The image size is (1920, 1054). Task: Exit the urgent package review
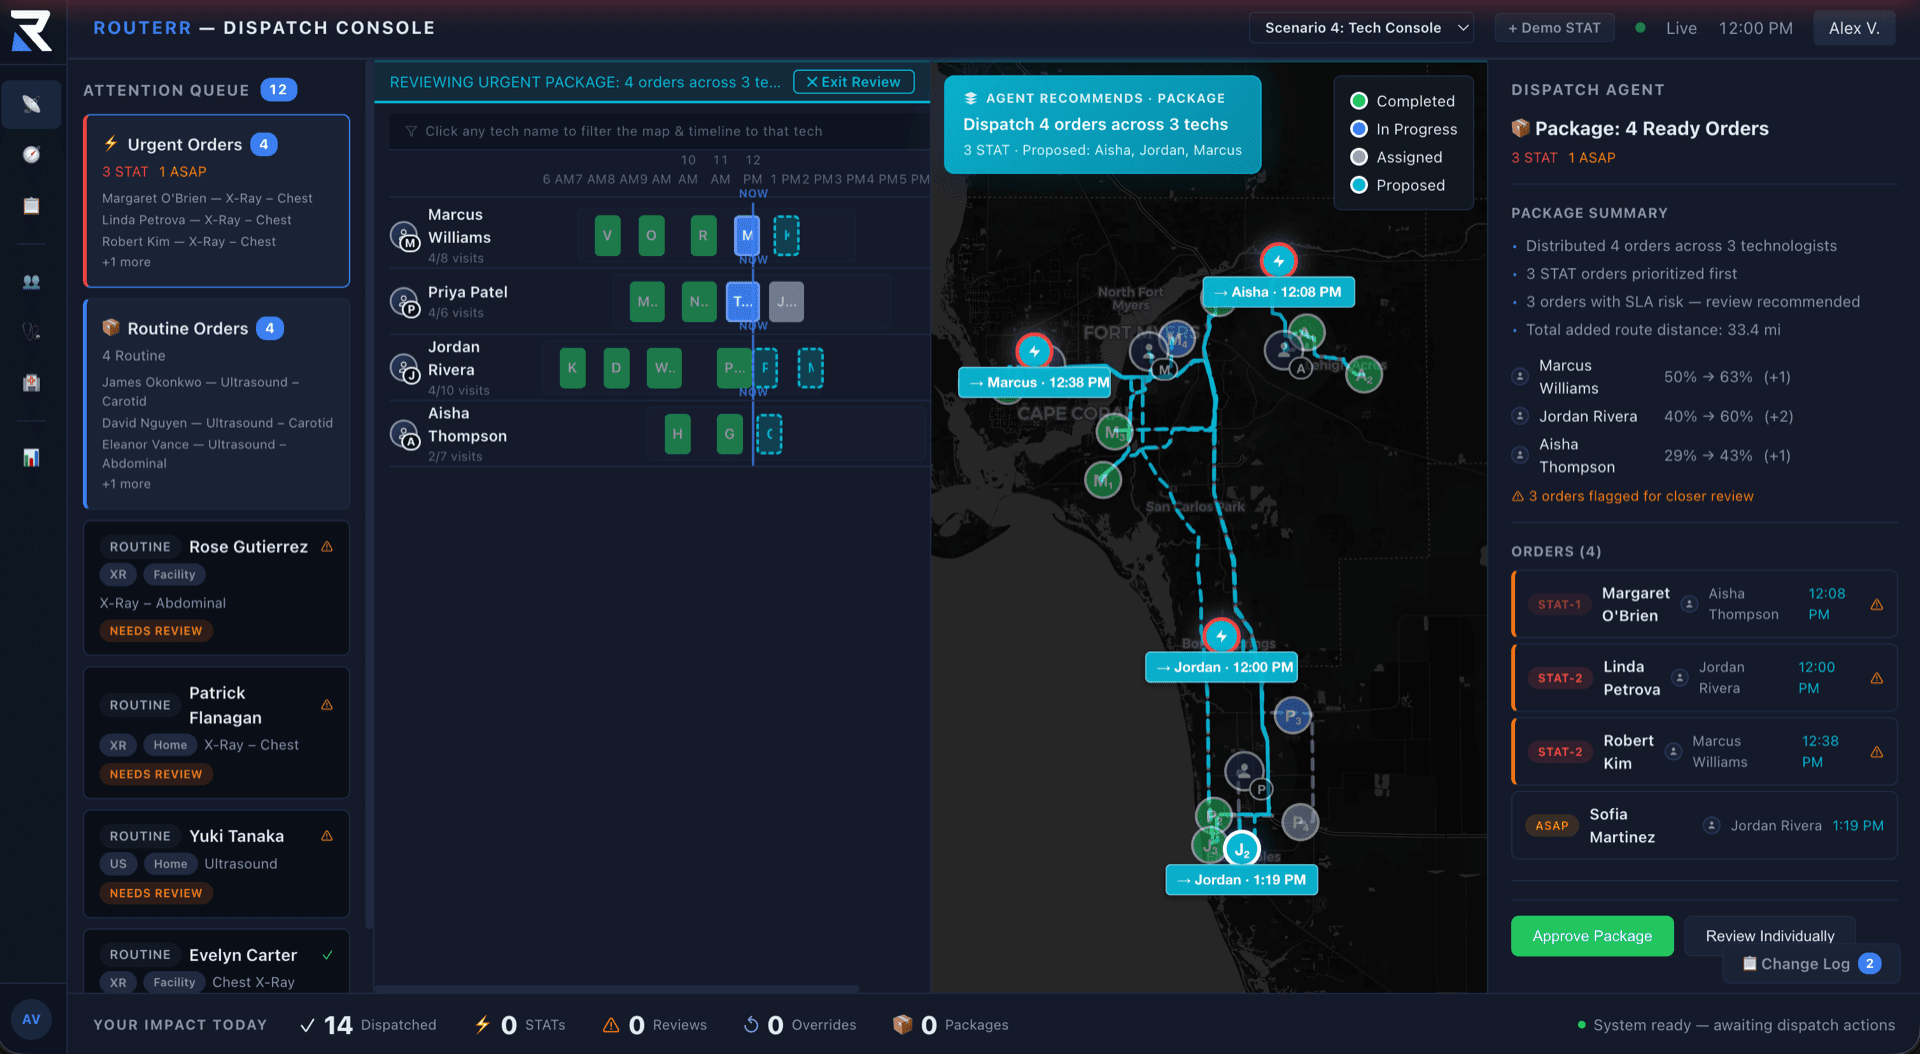(853, 82)
